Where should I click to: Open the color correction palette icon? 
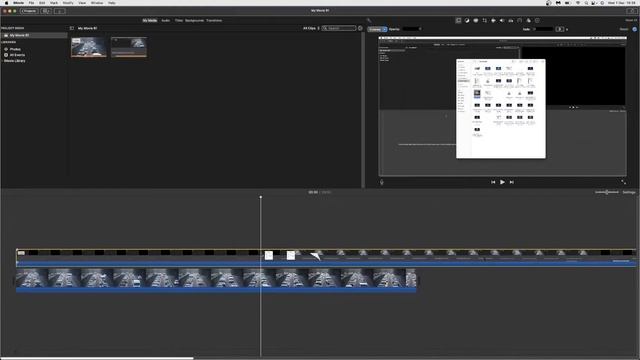pos(476,20)
